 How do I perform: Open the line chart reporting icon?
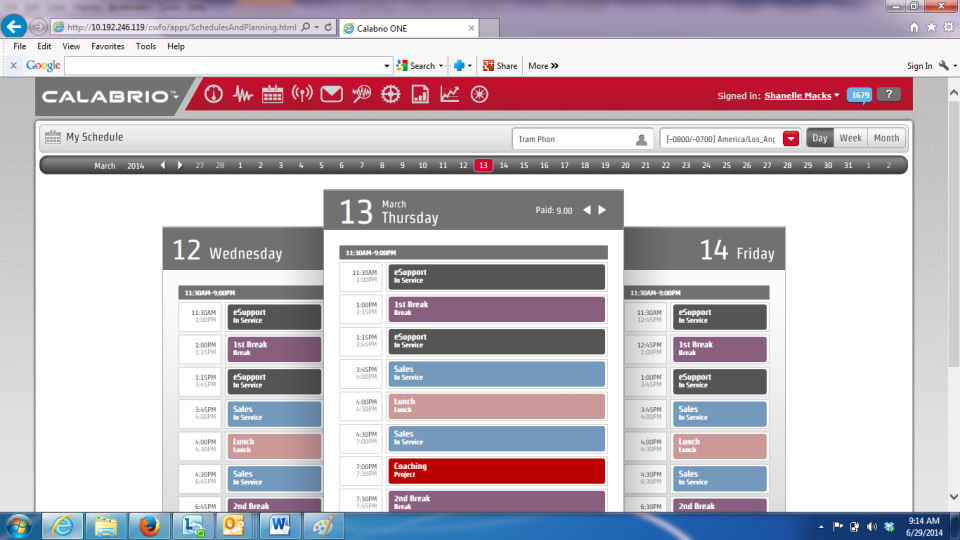tap(449, 94)
